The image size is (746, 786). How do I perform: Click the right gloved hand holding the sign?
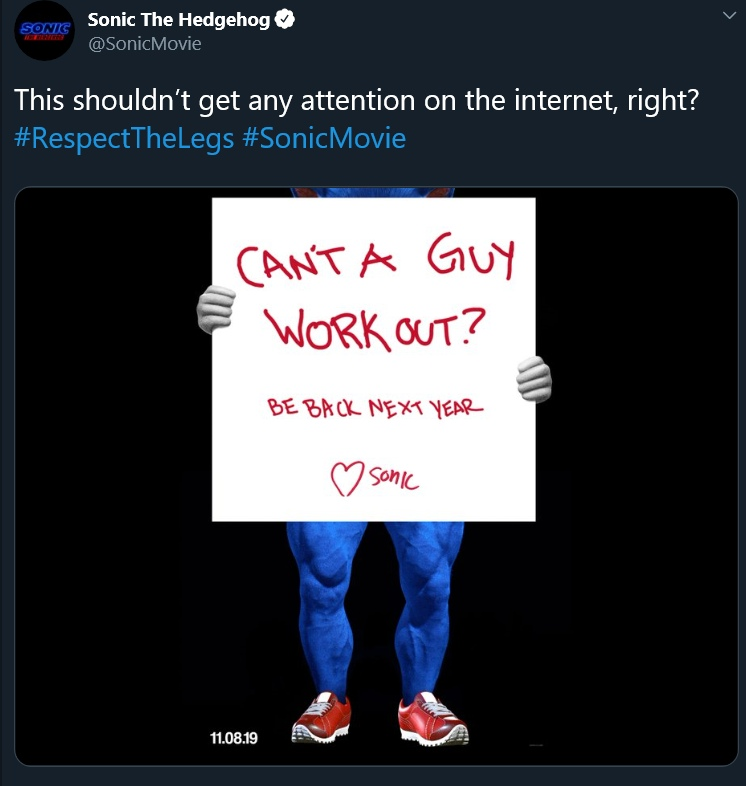coord(533,381)
